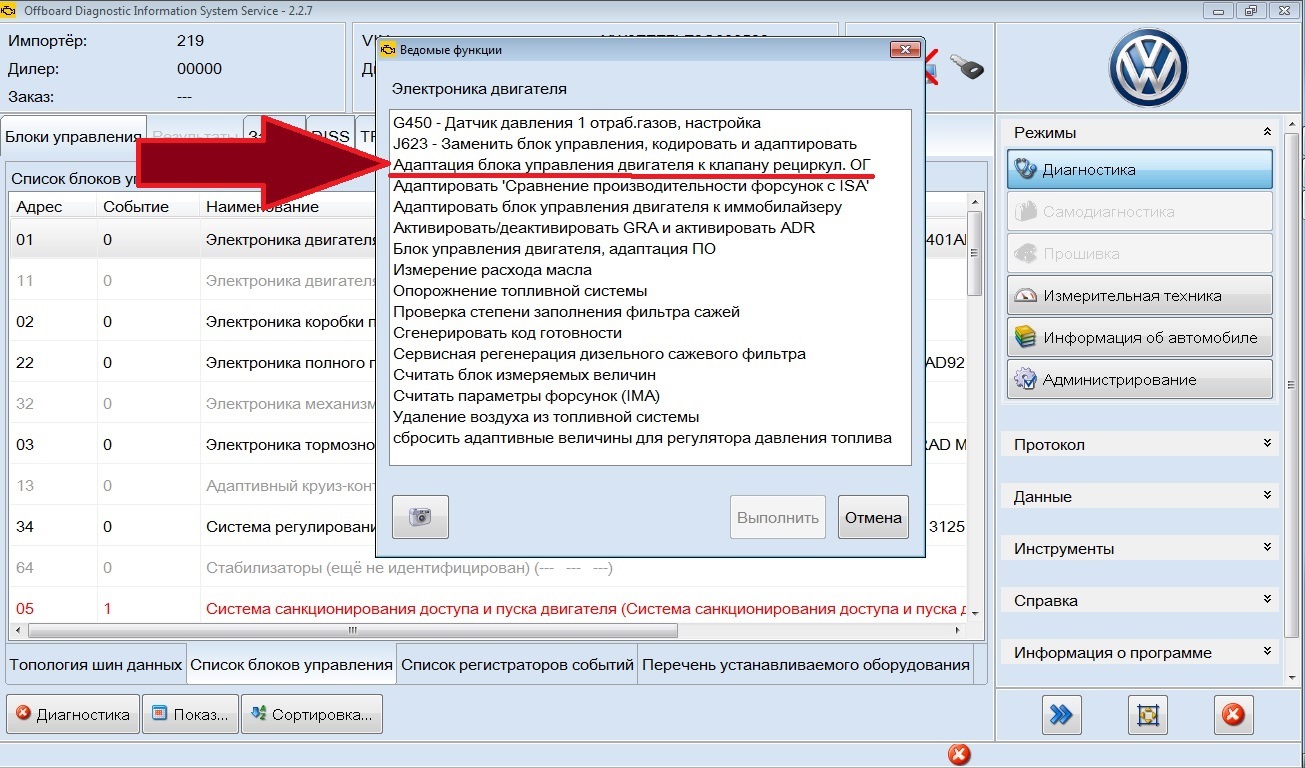Select red address 05 Система санкционирования доступа row
This screenshot has width=1305, height=768.
488,609
